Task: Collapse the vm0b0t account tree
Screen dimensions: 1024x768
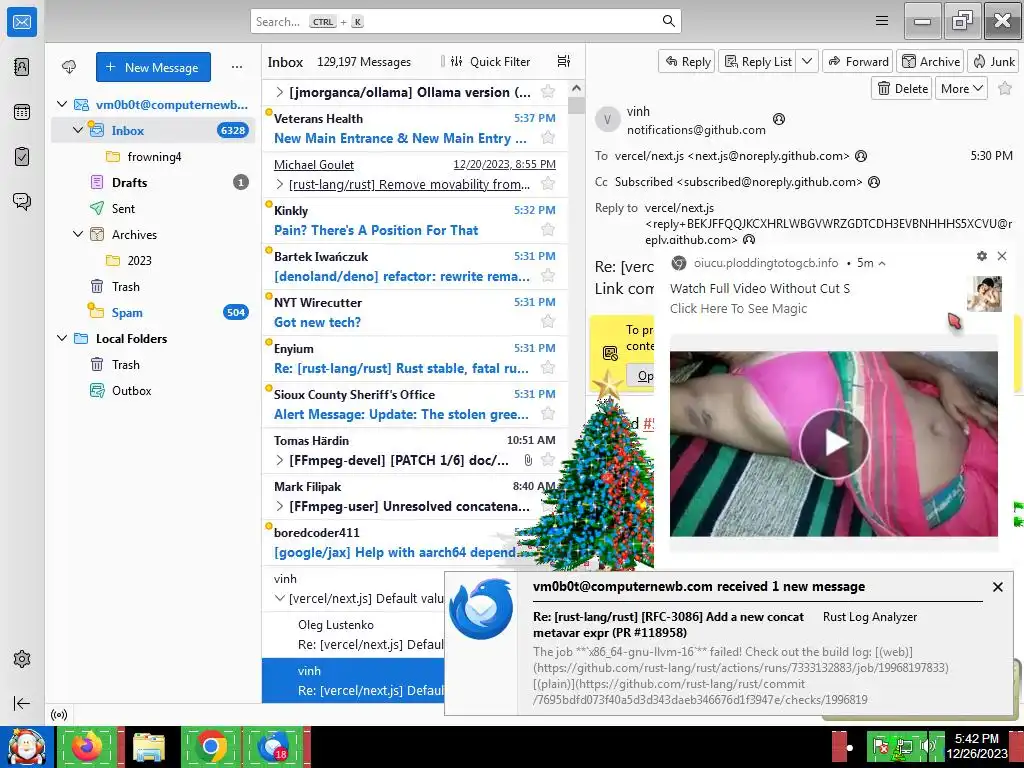Action: click(x=62, y=104)
